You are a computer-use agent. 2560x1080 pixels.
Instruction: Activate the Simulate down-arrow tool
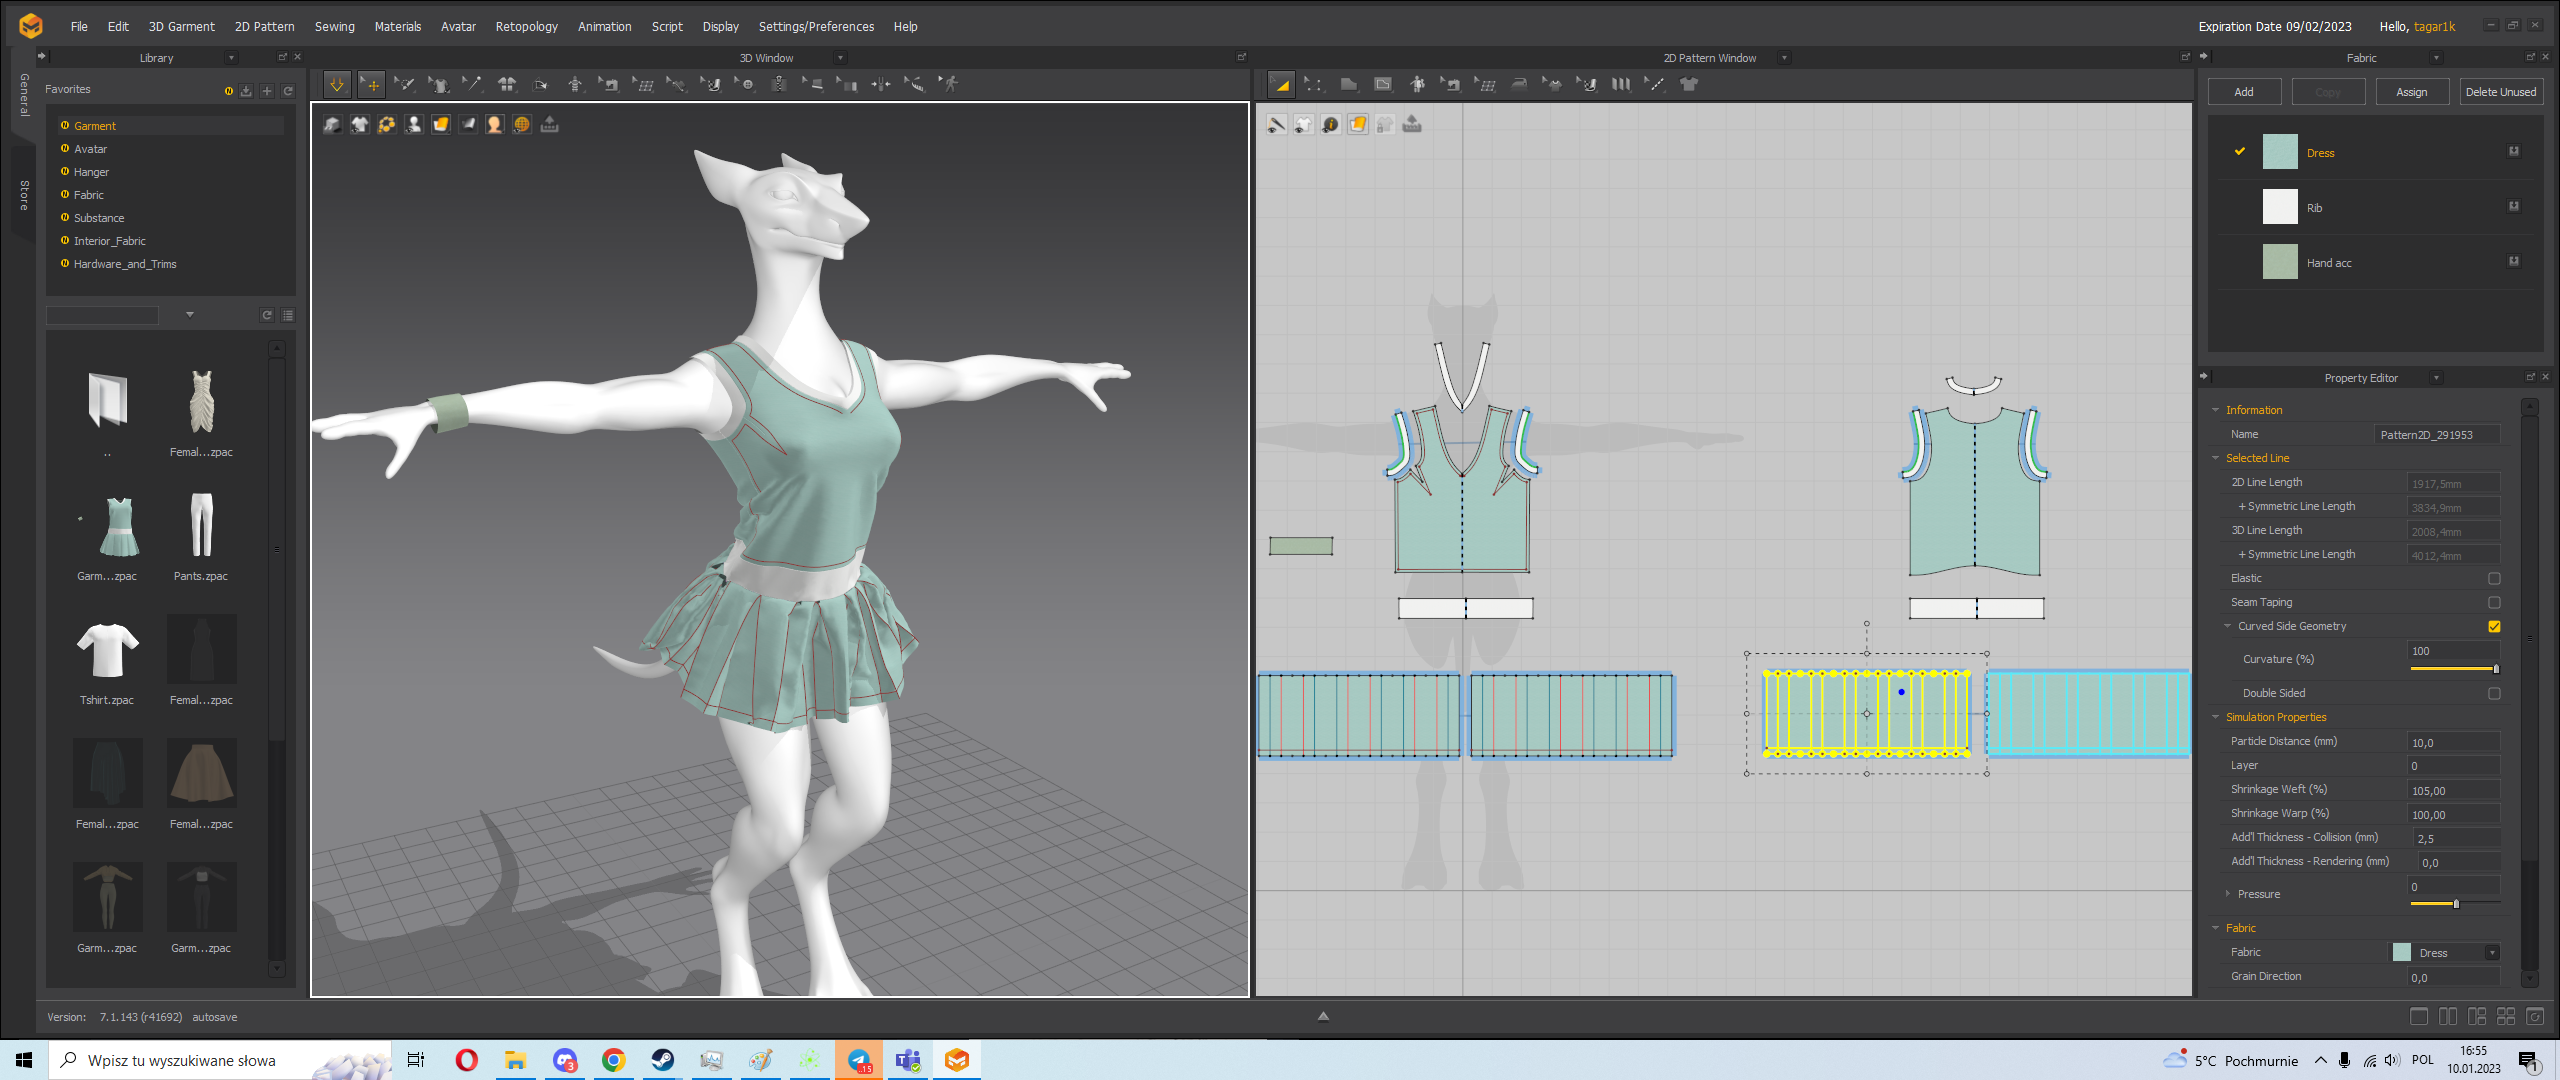click(x=337, y=85)
